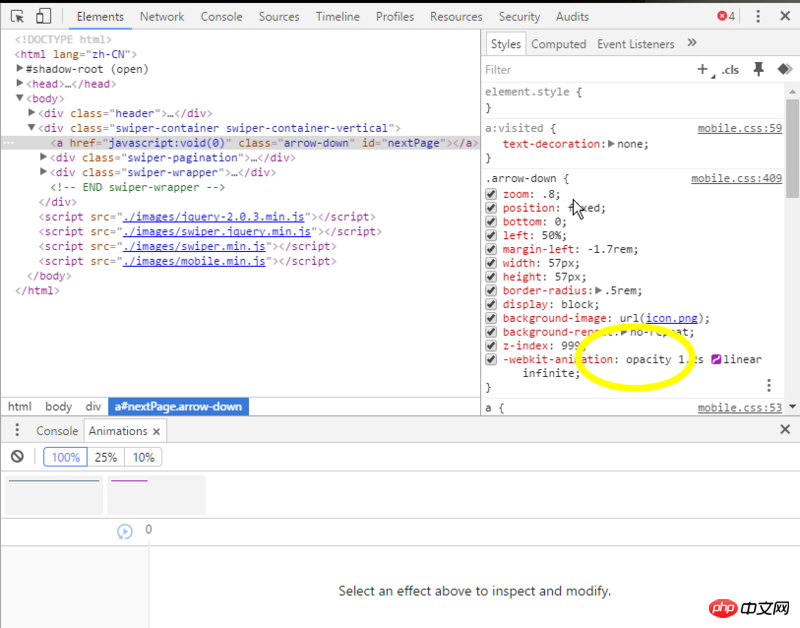Toggle element state with pin icon
The height and width of the screenshot is (628, 800).
(x=759, y=69)
